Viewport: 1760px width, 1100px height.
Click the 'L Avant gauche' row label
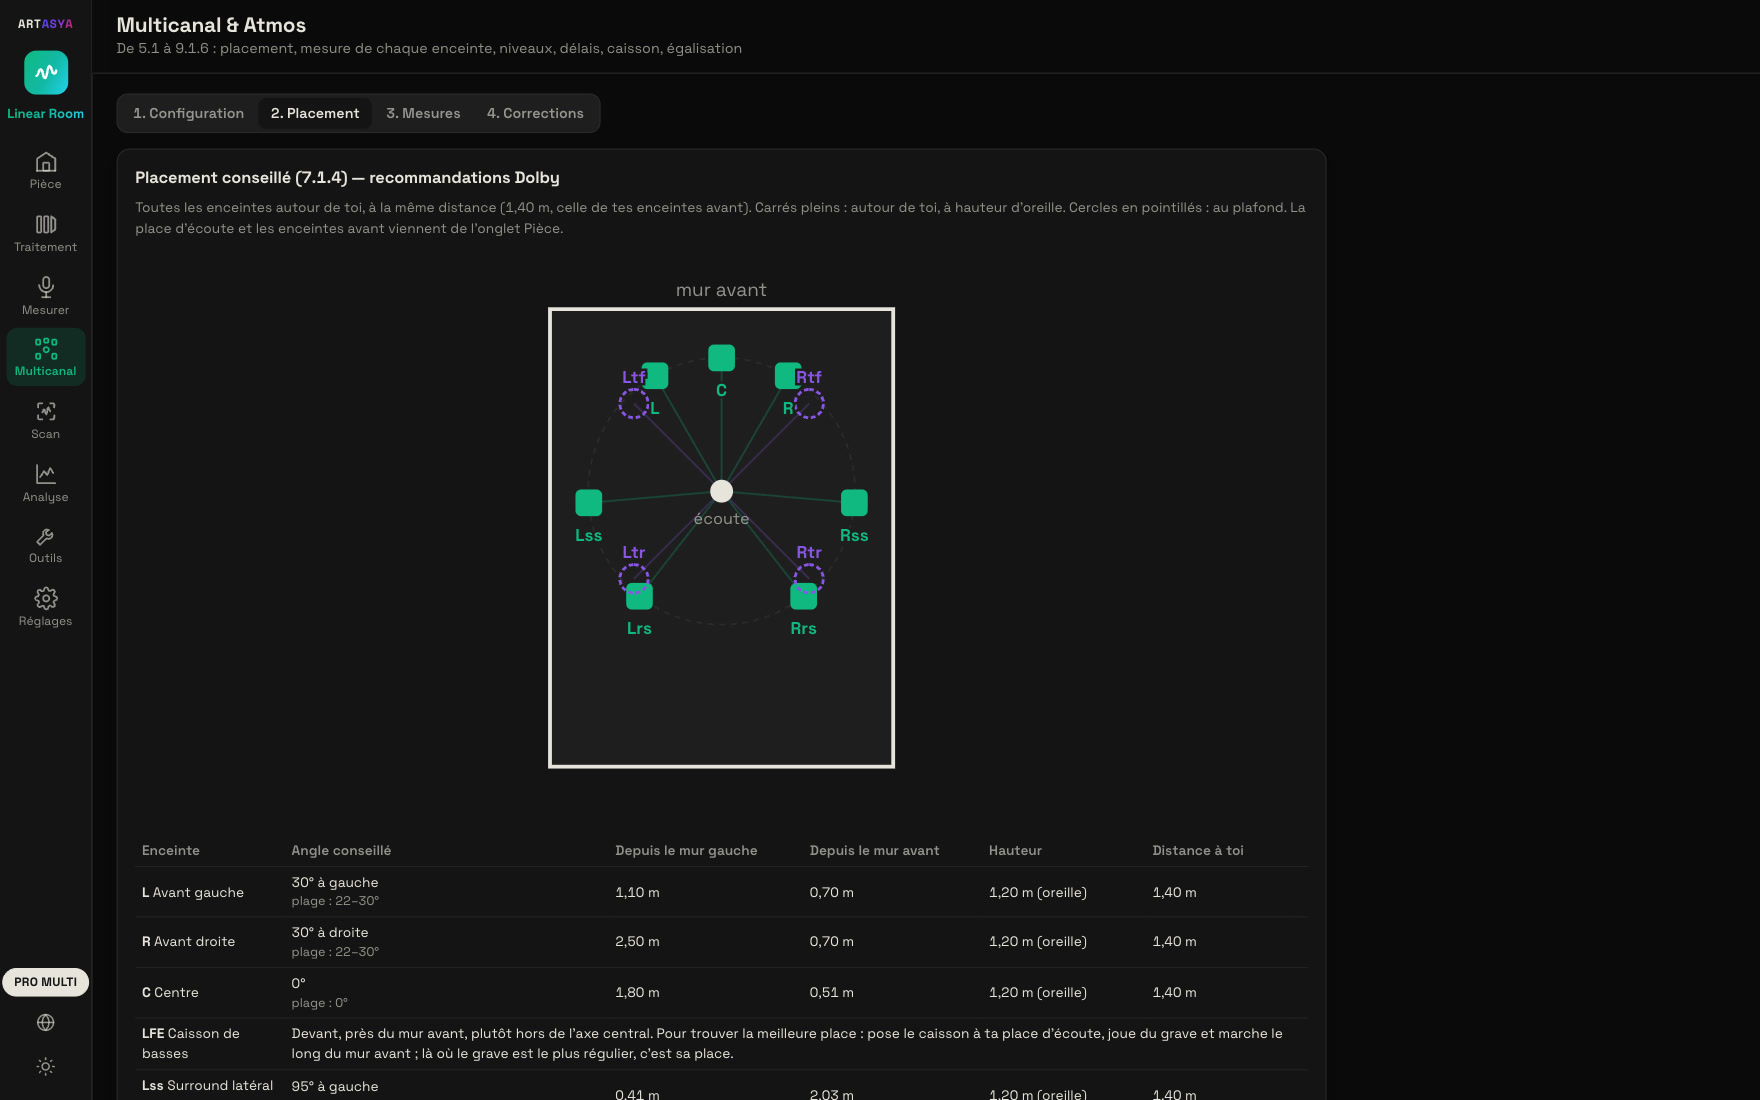(x=193, y=892)
